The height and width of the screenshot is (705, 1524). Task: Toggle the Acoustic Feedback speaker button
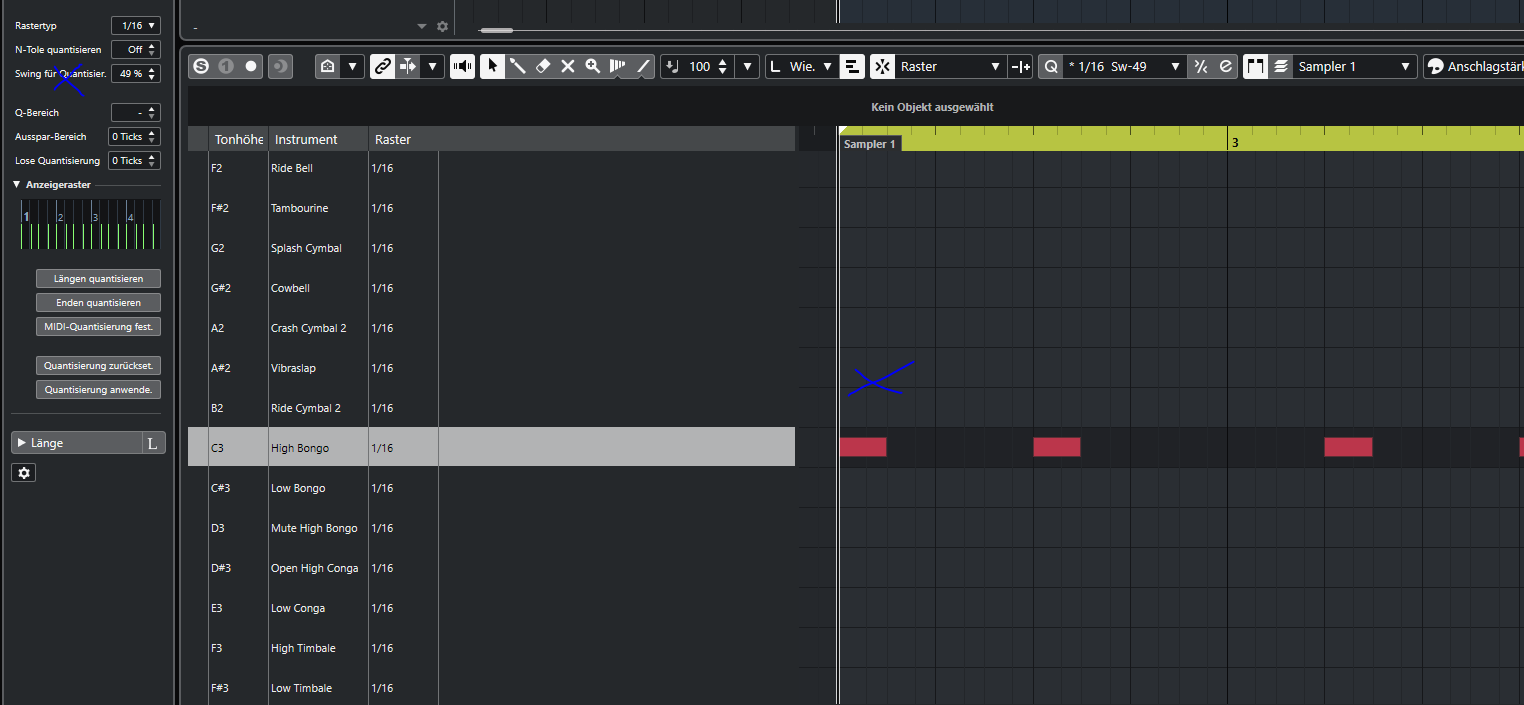tap(462, 66)
